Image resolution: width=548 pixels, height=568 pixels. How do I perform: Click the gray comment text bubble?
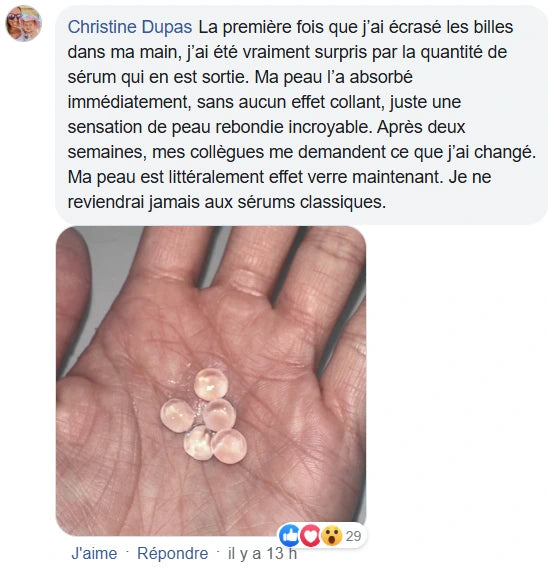point(301,114)
